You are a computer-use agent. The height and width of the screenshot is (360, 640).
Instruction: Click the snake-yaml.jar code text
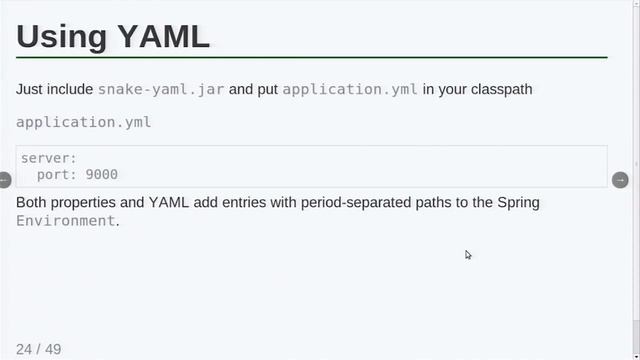161,89
